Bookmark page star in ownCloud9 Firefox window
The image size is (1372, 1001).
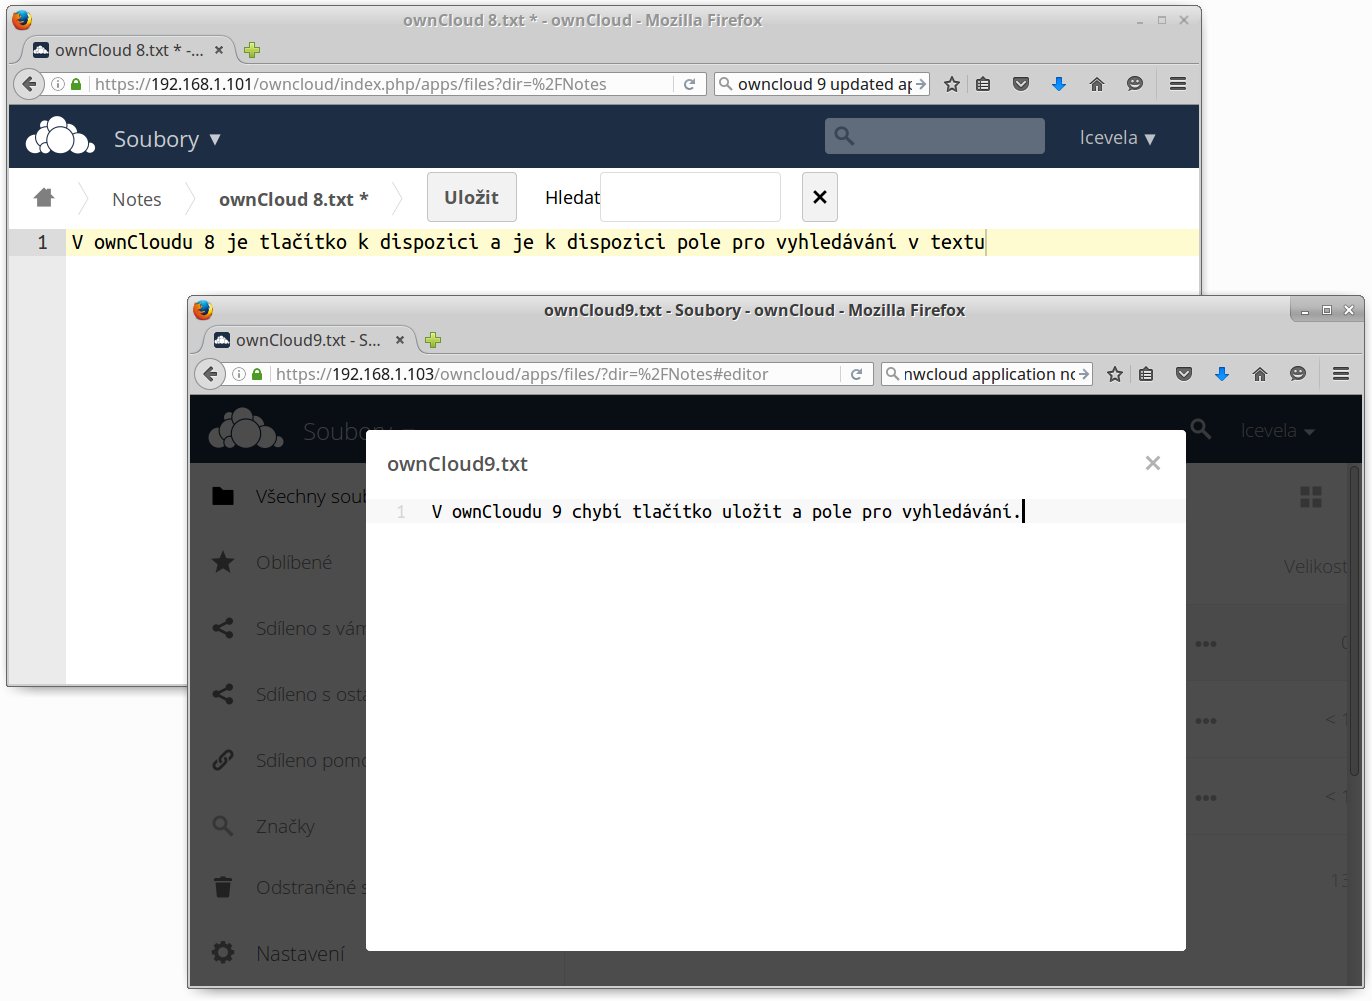(x=1115, y=374)
